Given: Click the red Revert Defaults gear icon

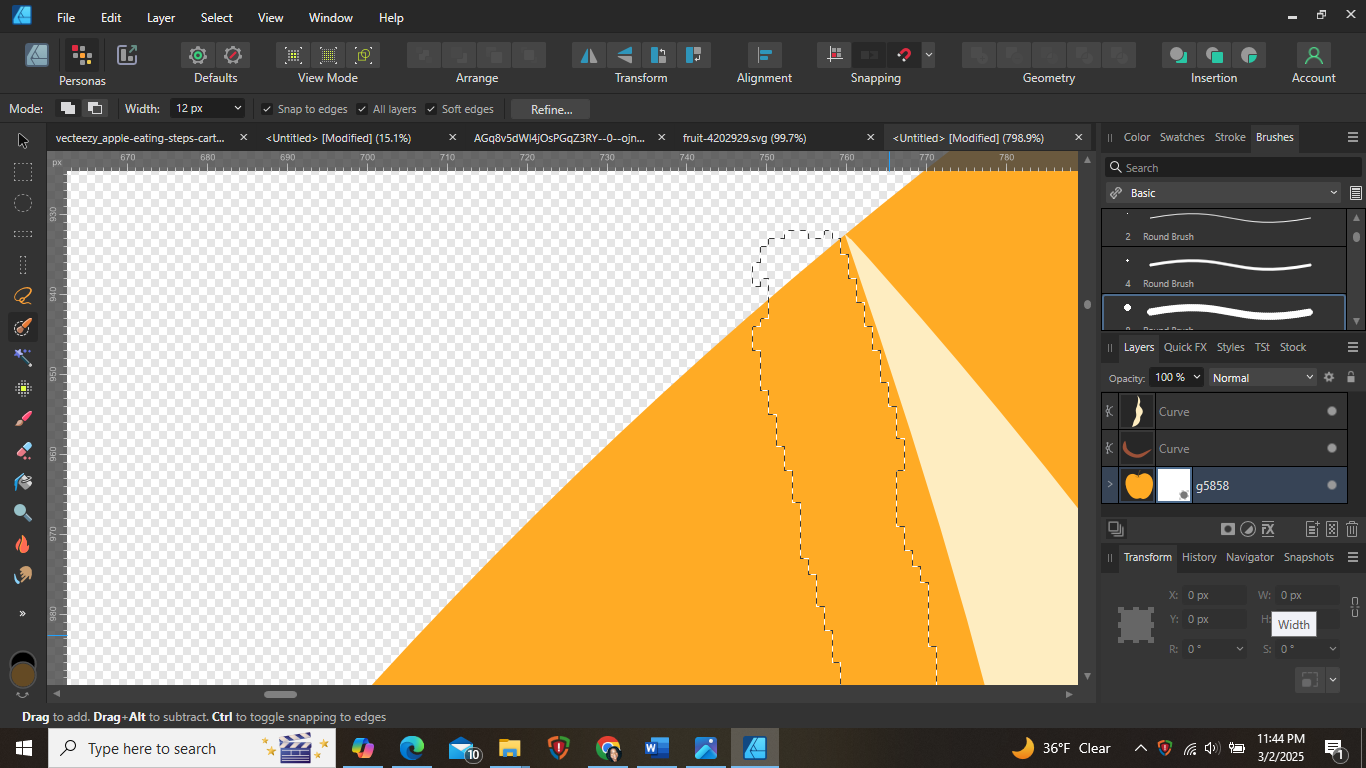Looking at the screenshot, I should click(x=233, y=55).
